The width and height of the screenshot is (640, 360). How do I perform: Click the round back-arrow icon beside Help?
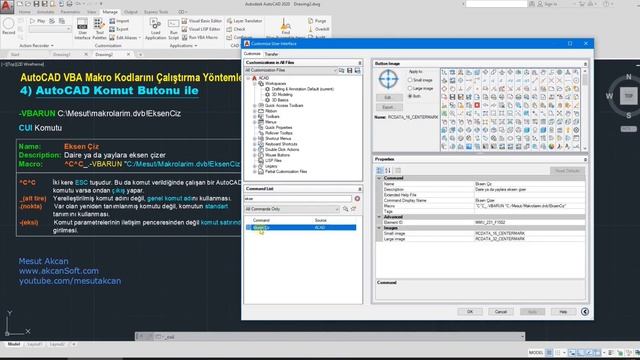(x=584, y=311)
